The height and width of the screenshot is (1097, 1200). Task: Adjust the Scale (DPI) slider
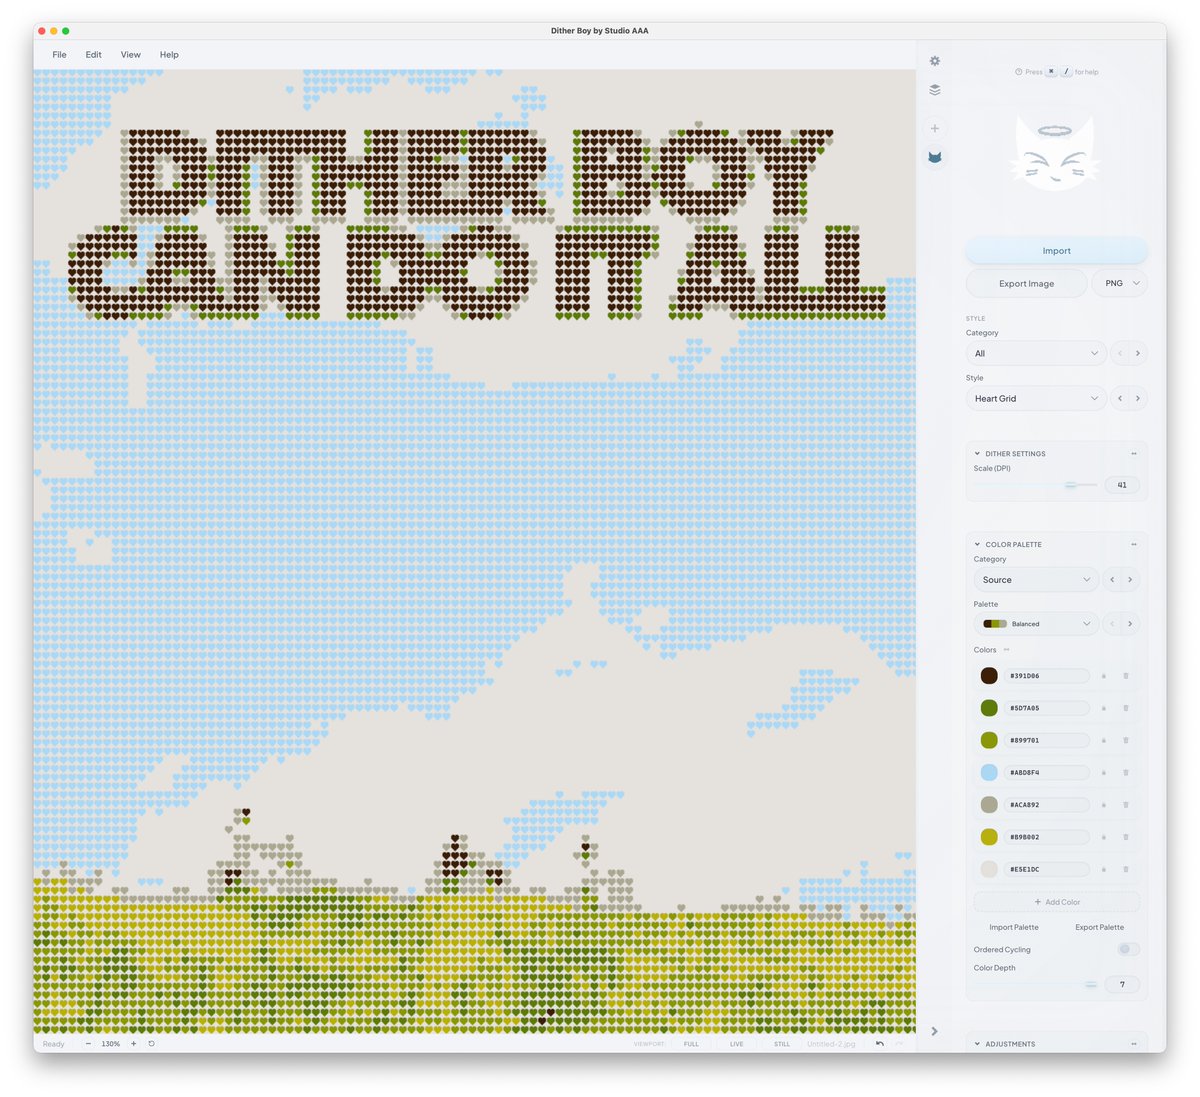point(1036,485)
